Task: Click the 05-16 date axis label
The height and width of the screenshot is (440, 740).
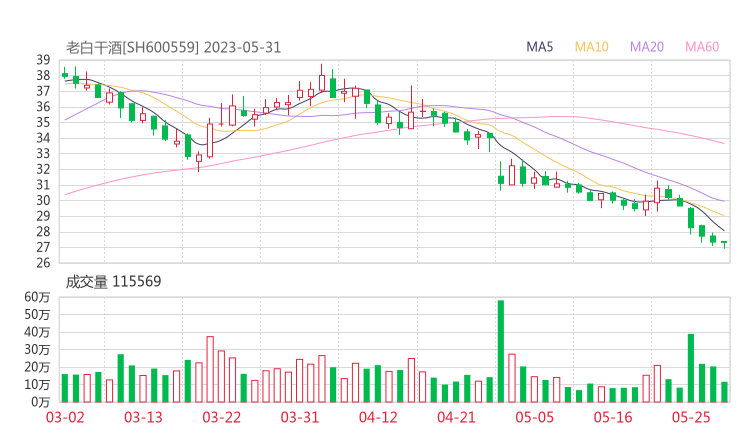Action: [613, 417]
